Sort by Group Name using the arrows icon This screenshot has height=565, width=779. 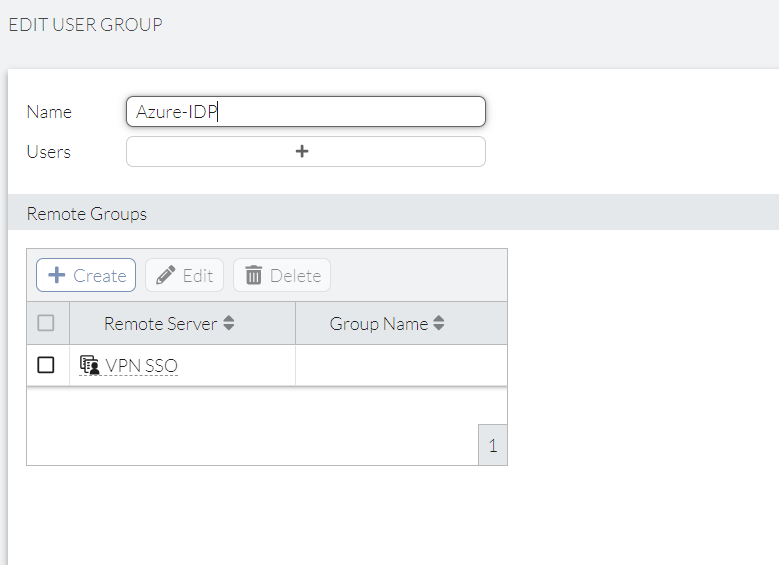(439, 324)
